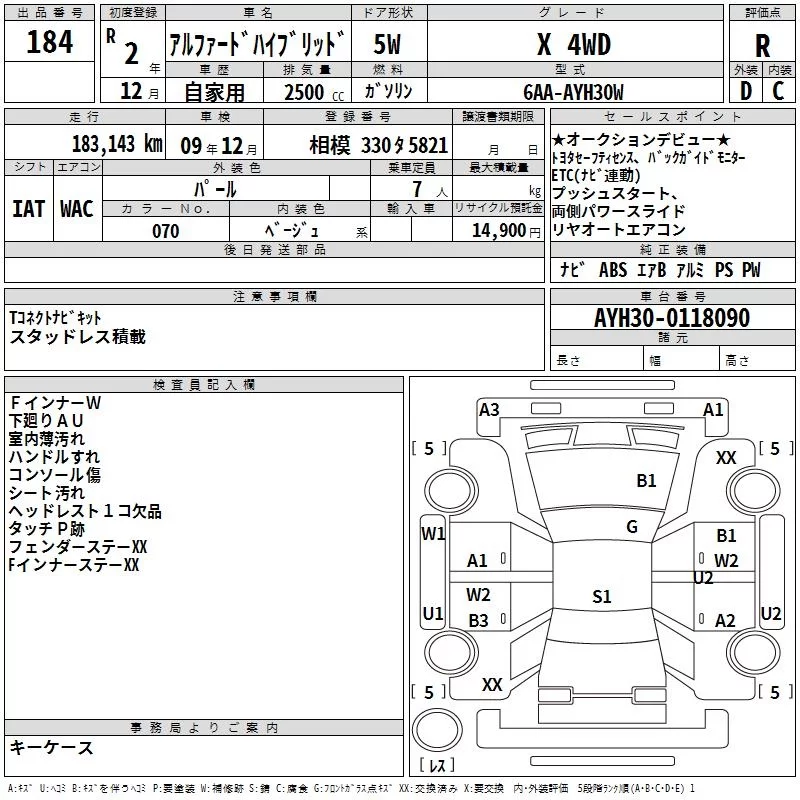Click the air conditioner value WAC

[77, 209]
